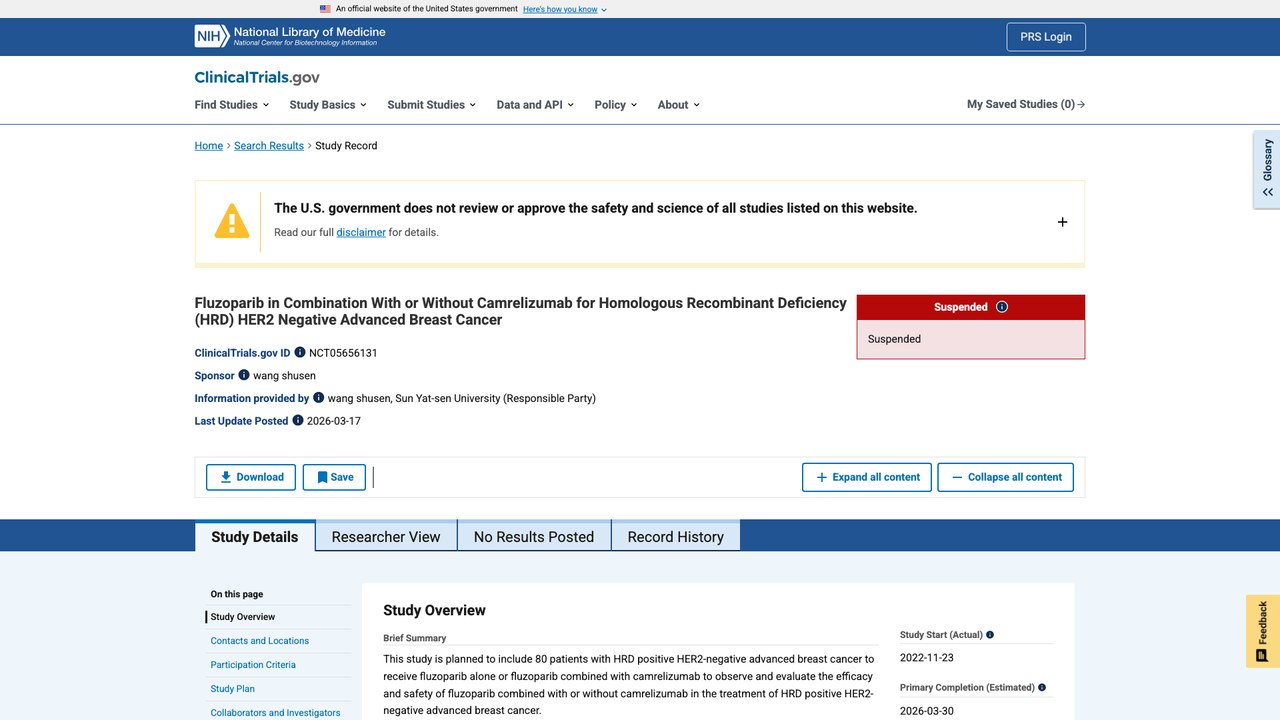1280x720 pixels.
Task: Jump to Participation Criteria section
Action: click(253, 665)
